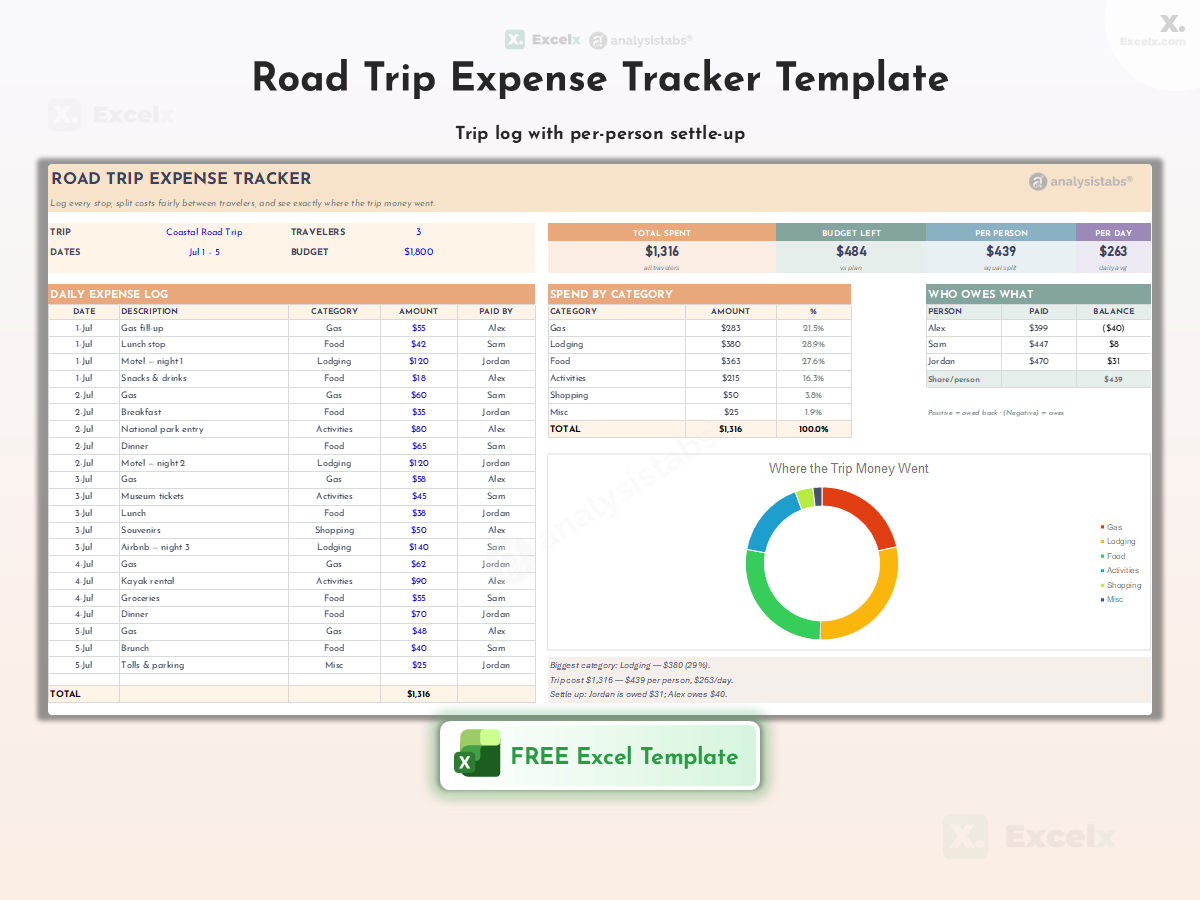Screen dimensions: 1200x900
Task: Select Alex's paid amount '$399'
Action: pyautogui.click(x=1039, y=328)
